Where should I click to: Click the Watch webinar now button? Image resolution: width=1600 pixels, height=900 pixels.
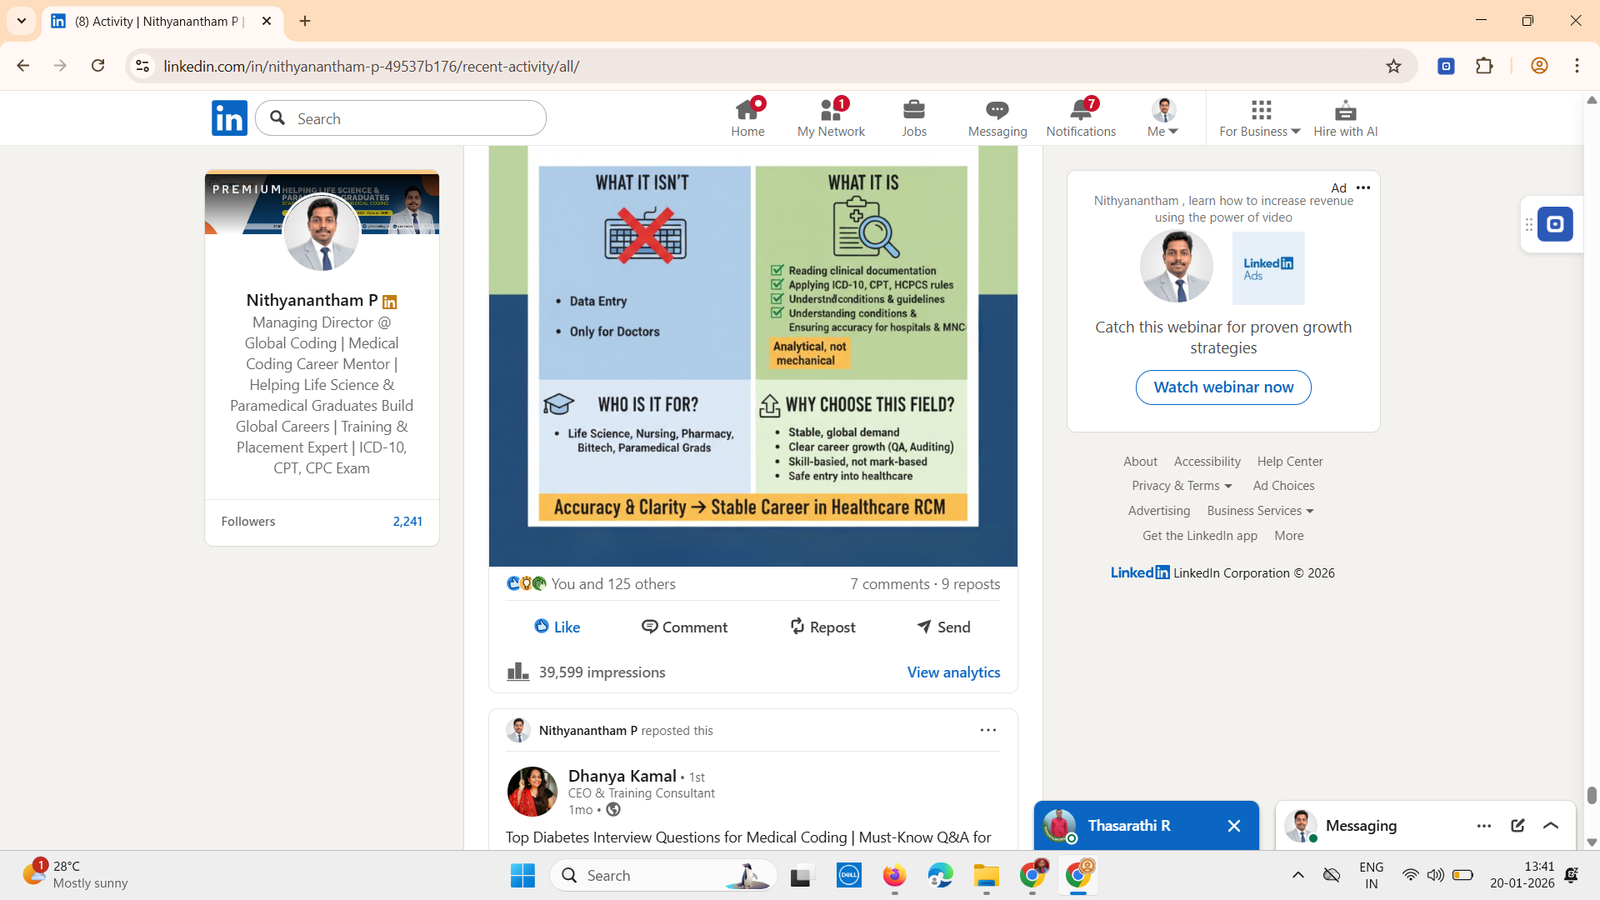1223,387
